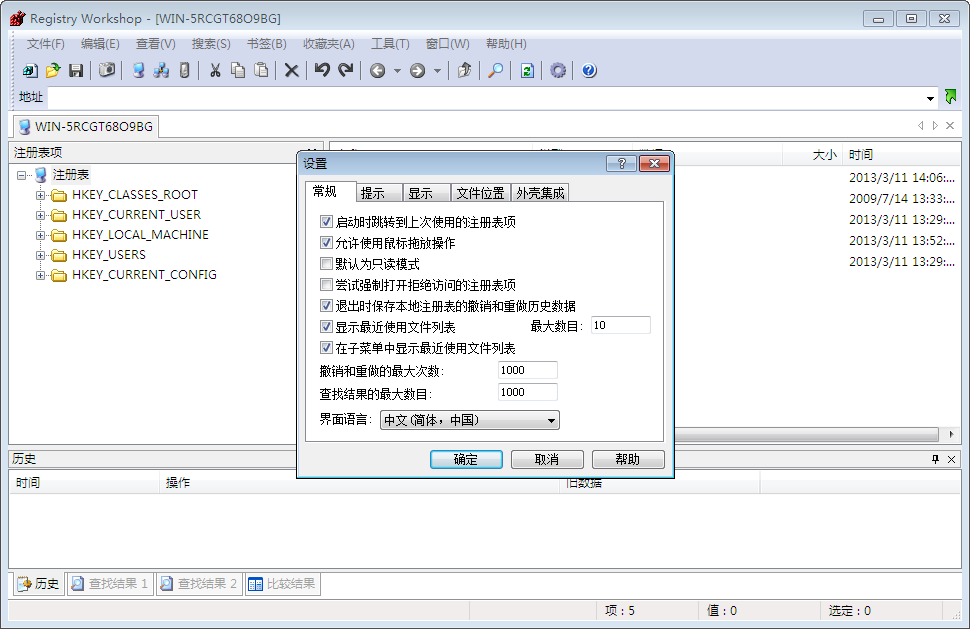Click the local registry computer icon
Viewport: 970px width, 629px height.
click(x=139, y=71)
